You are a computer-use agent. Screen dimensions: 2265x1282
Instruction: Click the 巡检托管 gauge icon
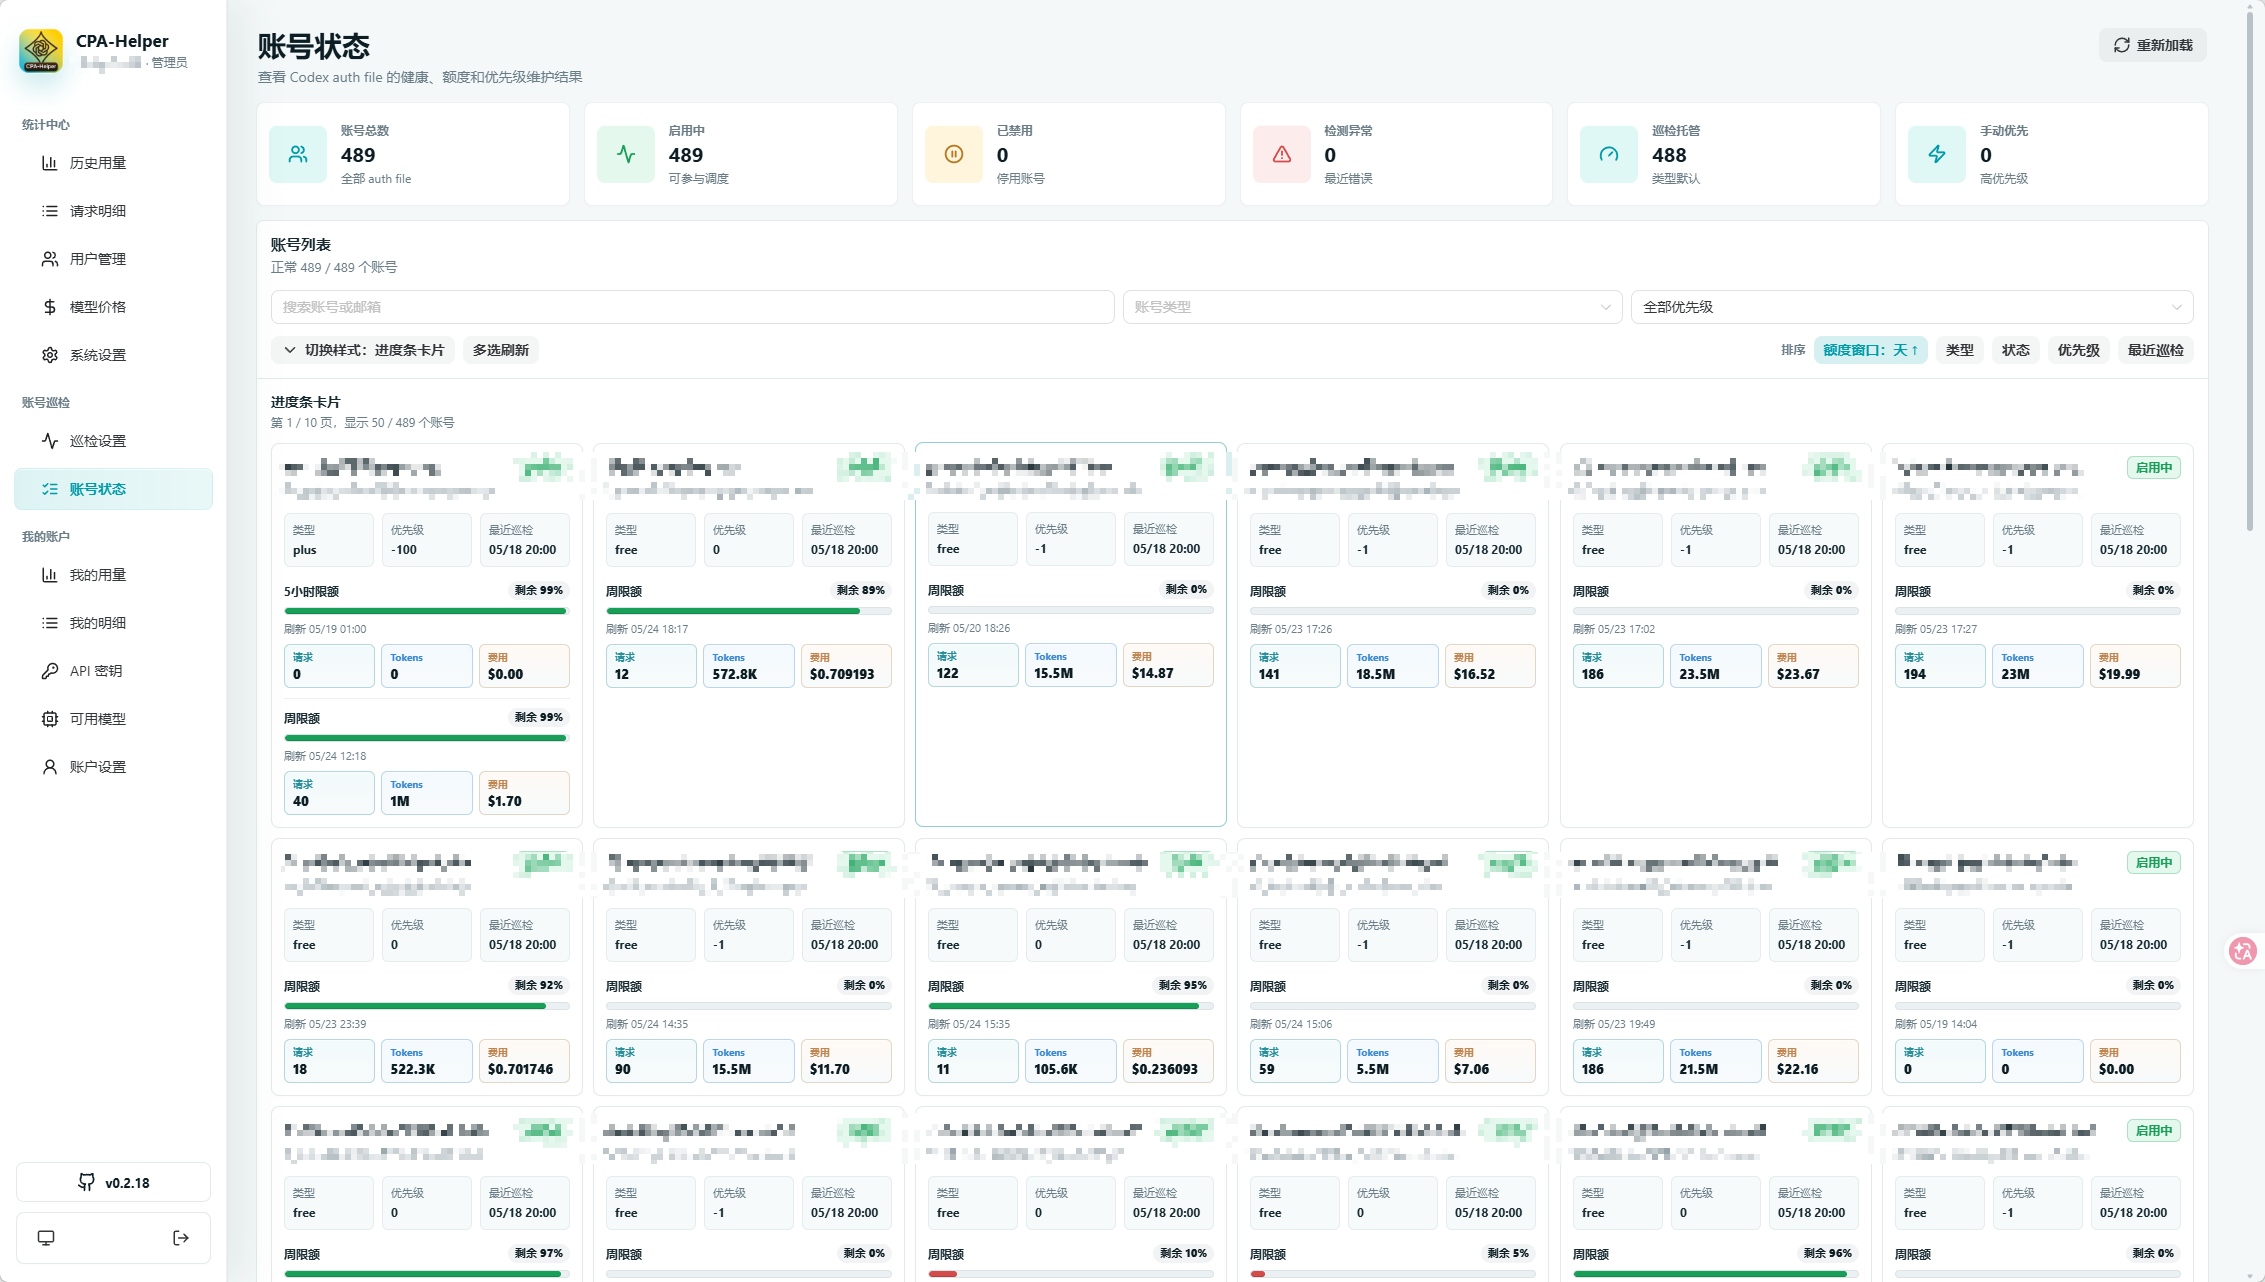(1609, 154)
